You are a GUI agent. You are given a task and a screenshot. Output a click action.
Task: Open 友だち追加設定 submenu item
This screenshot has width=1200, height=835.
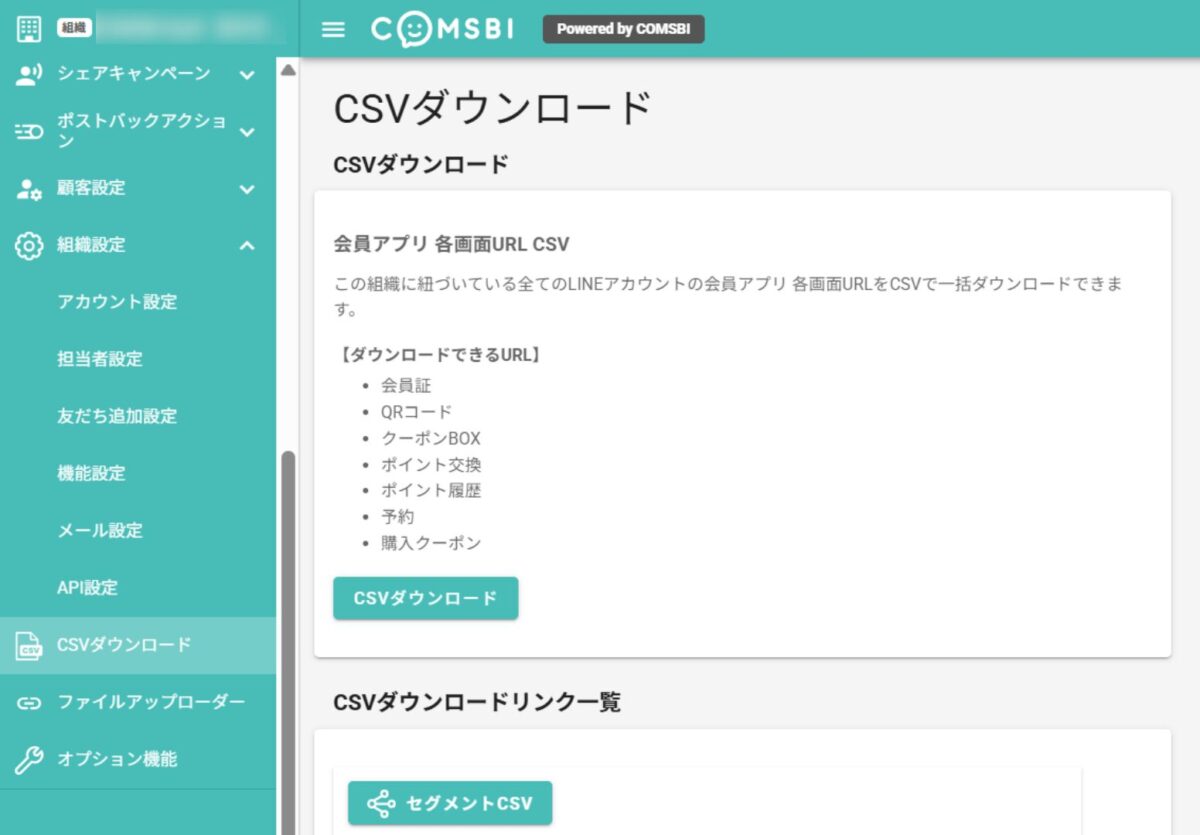(117, 417)
